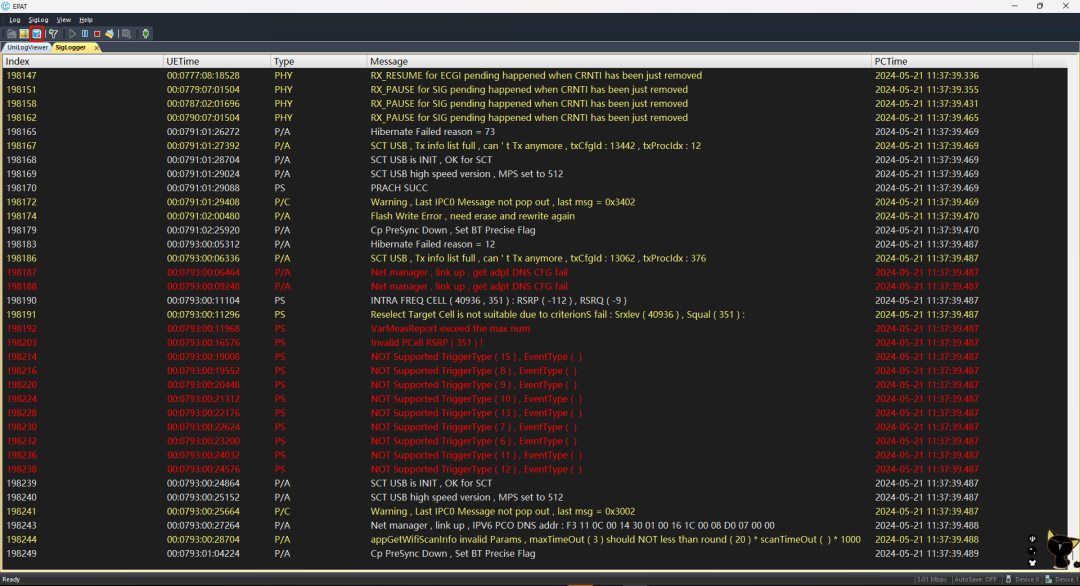Start logging with the play button

[x=72, y=34]
